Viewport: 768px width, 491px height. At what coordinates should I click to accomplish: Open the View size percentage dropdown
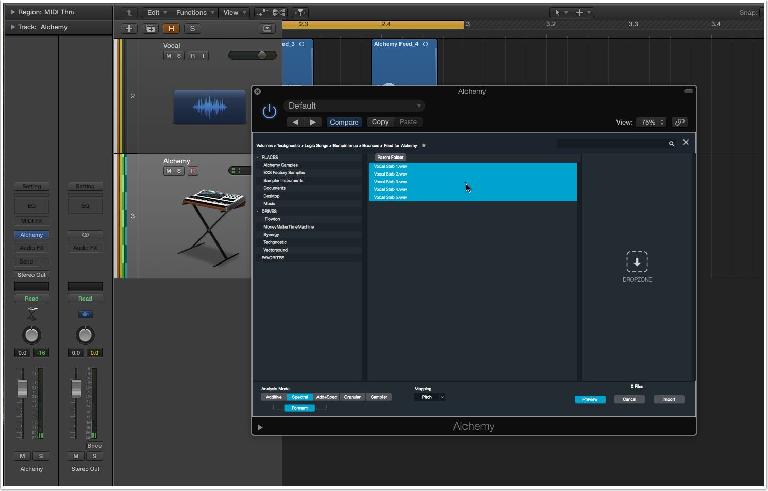pos(651,122)
